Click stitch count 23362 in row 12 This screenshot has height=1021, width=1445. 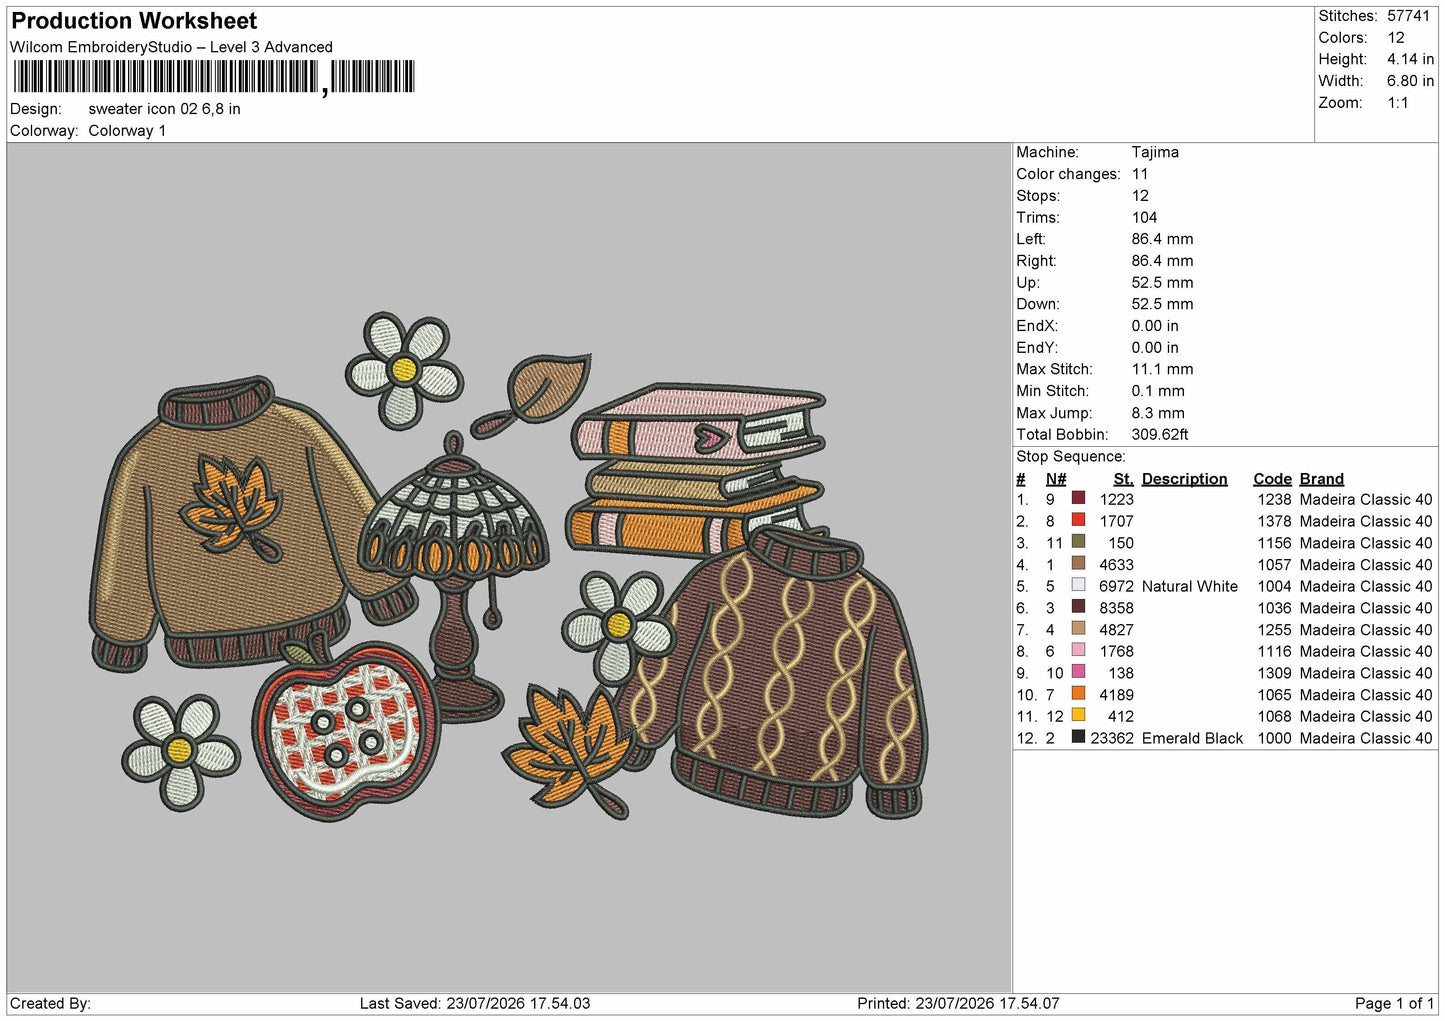1112,738
